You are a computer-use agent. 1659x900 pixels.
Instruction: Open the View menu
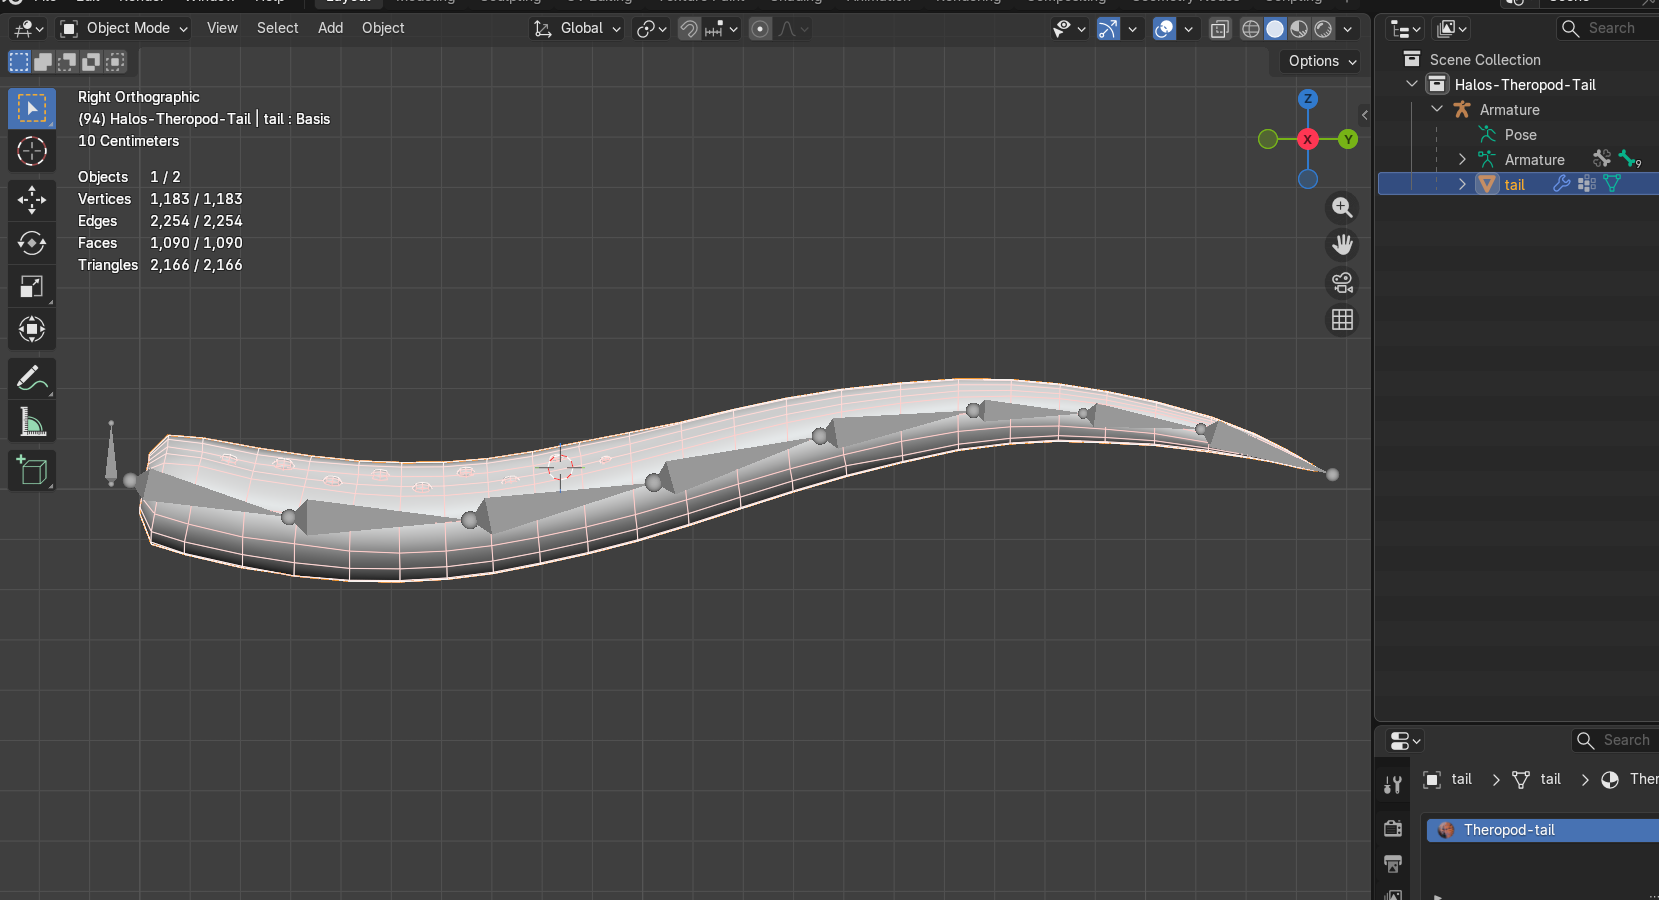tap(222, 28)
